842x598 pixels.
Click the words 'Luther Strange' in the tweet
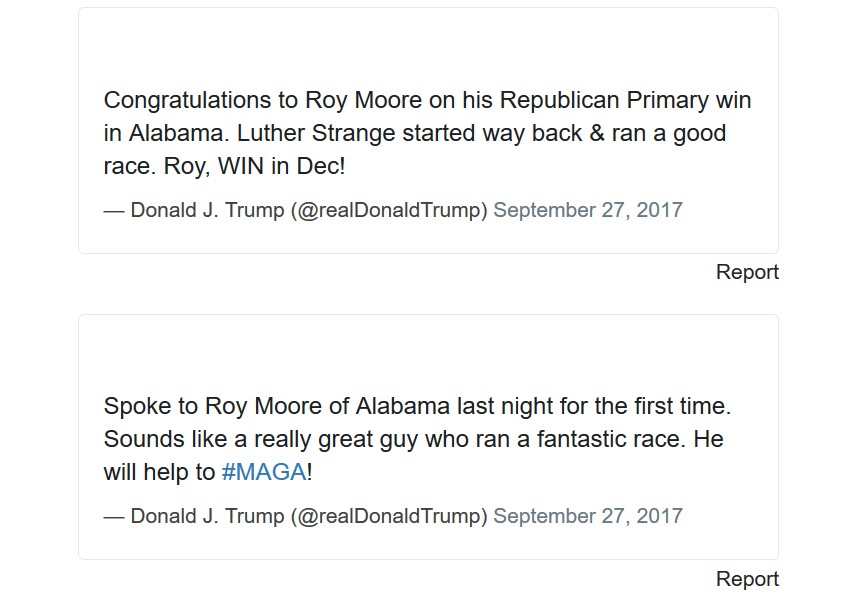point(316,134)
